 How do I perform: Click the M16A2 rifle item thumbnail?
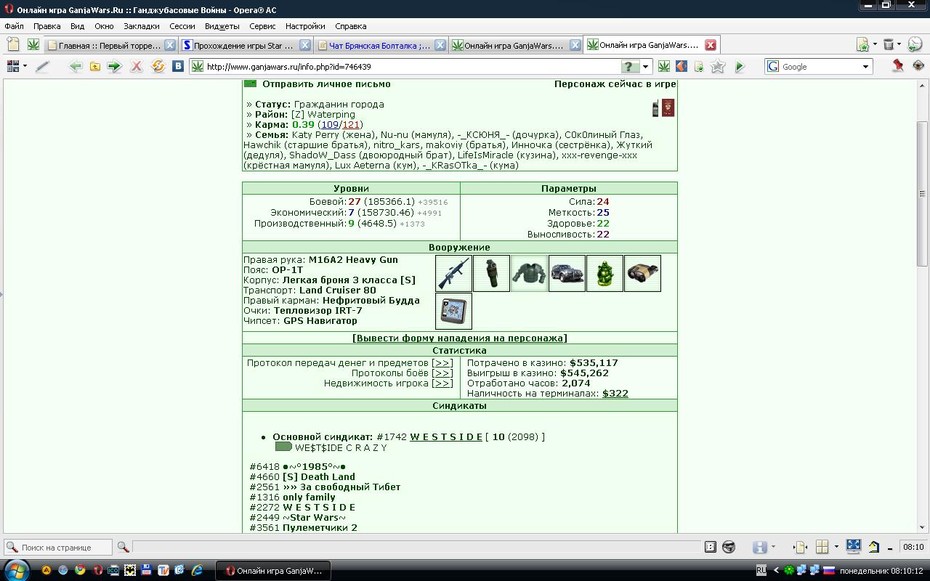tap(454, 273)
